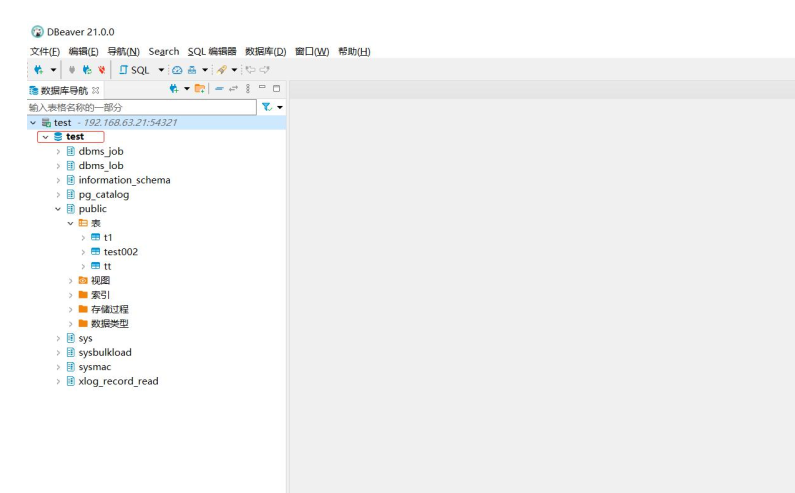795x493 pixels.
Task: Click the transaction mode icon
Action: tap(192, 70)
